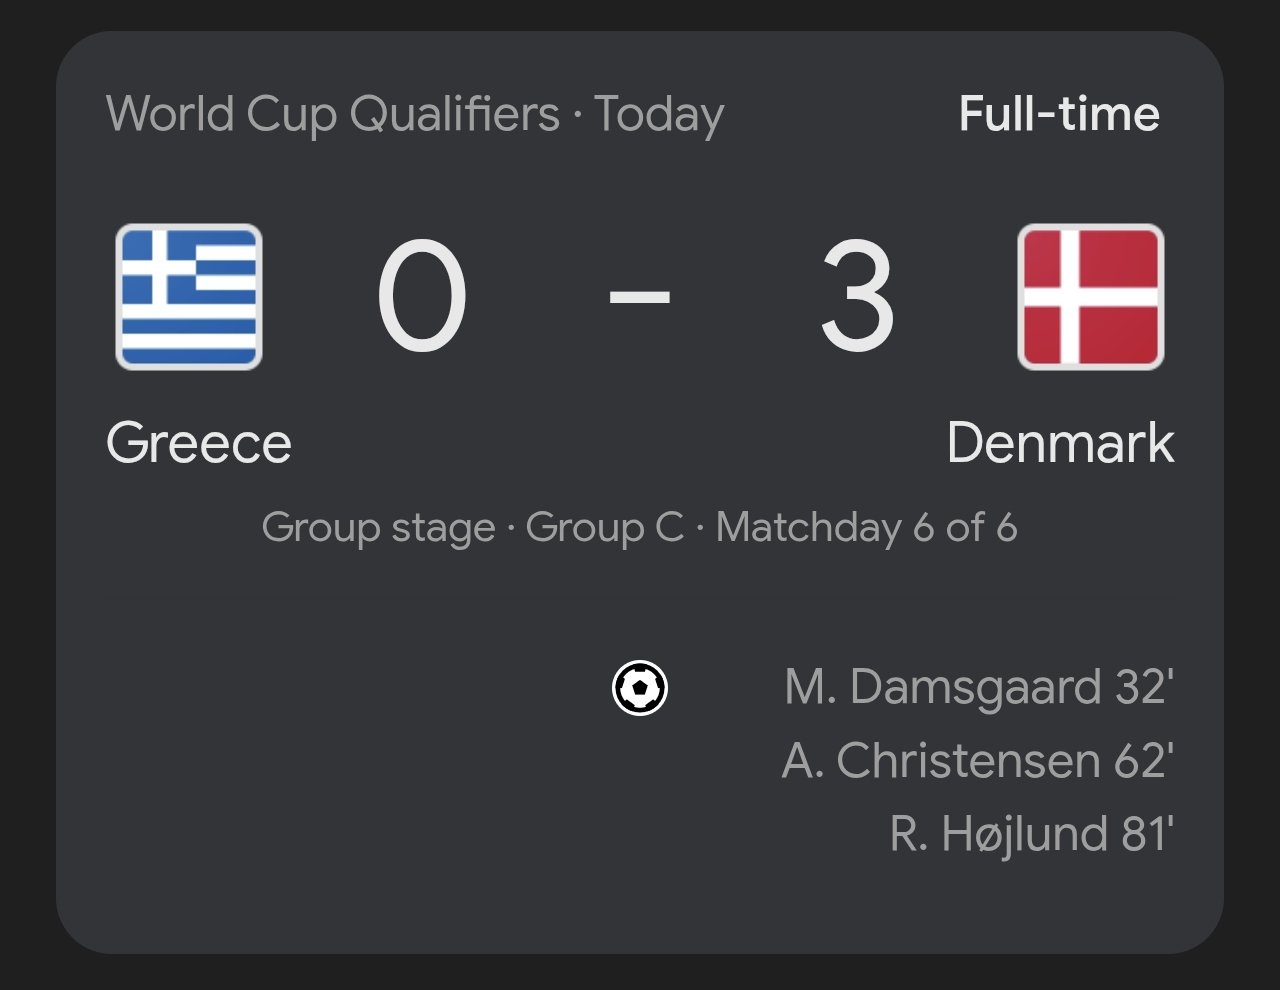Click the Group stage text
1280x990 pixels.
pos(378,527)
